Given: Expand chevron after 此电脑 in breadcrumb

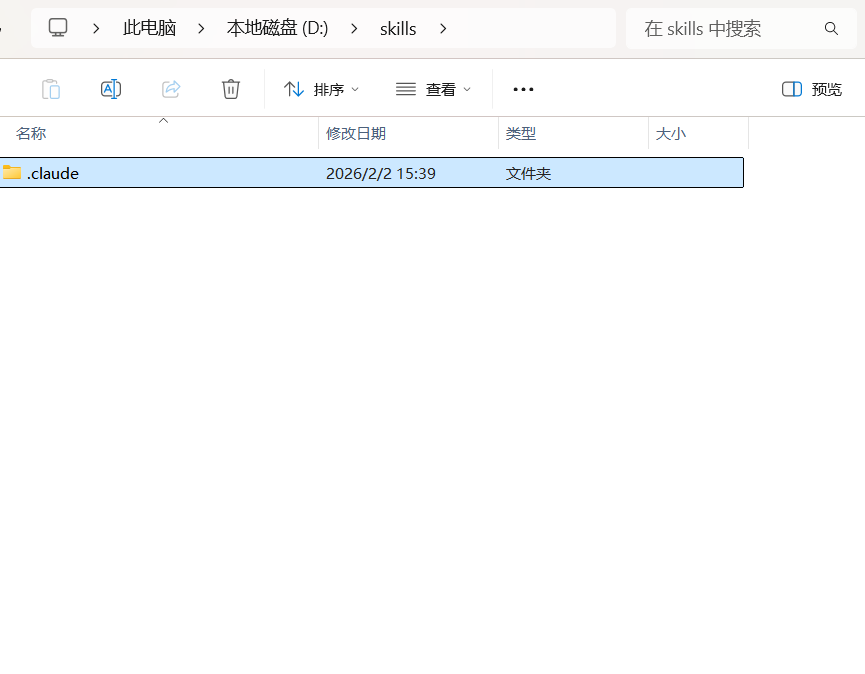Looking at the screenshot, I should (x=201, y=28).
